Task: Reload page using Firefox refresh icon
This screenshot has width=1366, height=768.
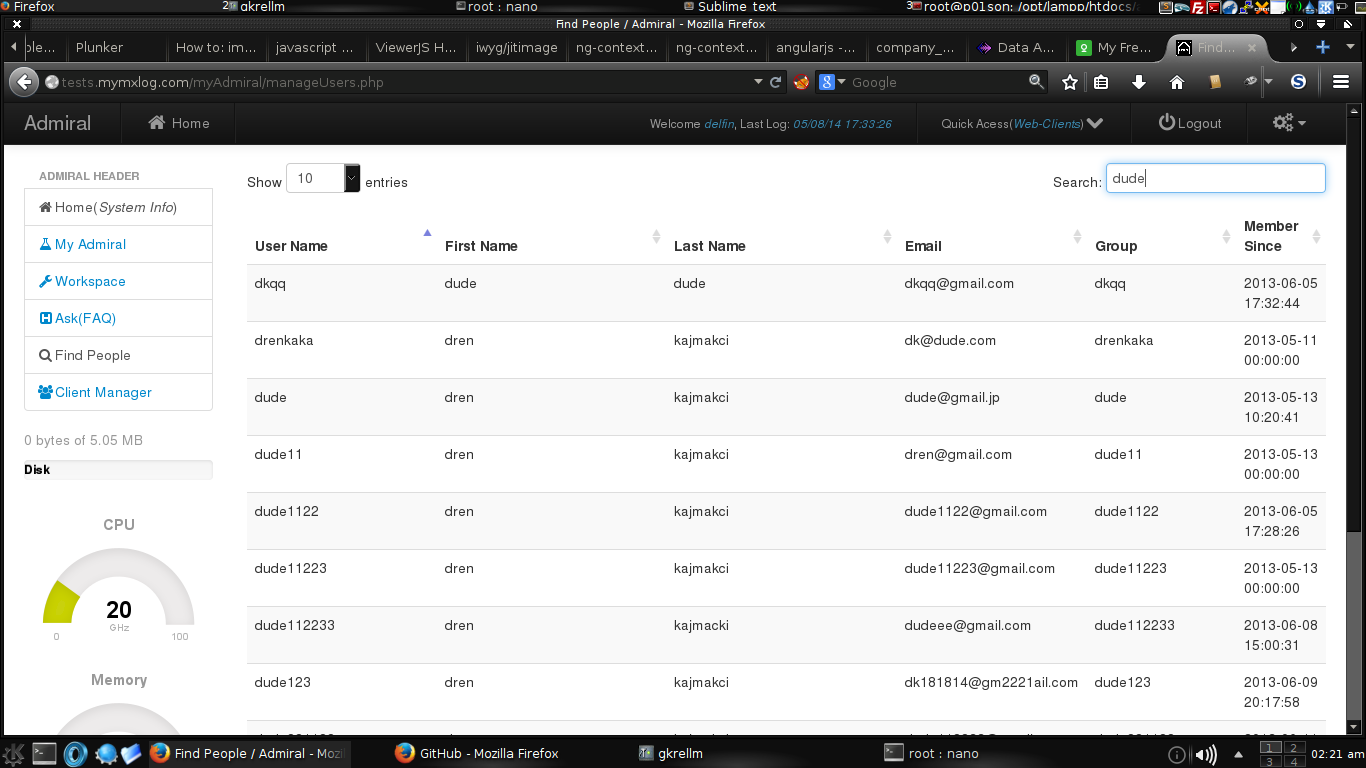Action: pyautogui.click(x=775, y=82)
